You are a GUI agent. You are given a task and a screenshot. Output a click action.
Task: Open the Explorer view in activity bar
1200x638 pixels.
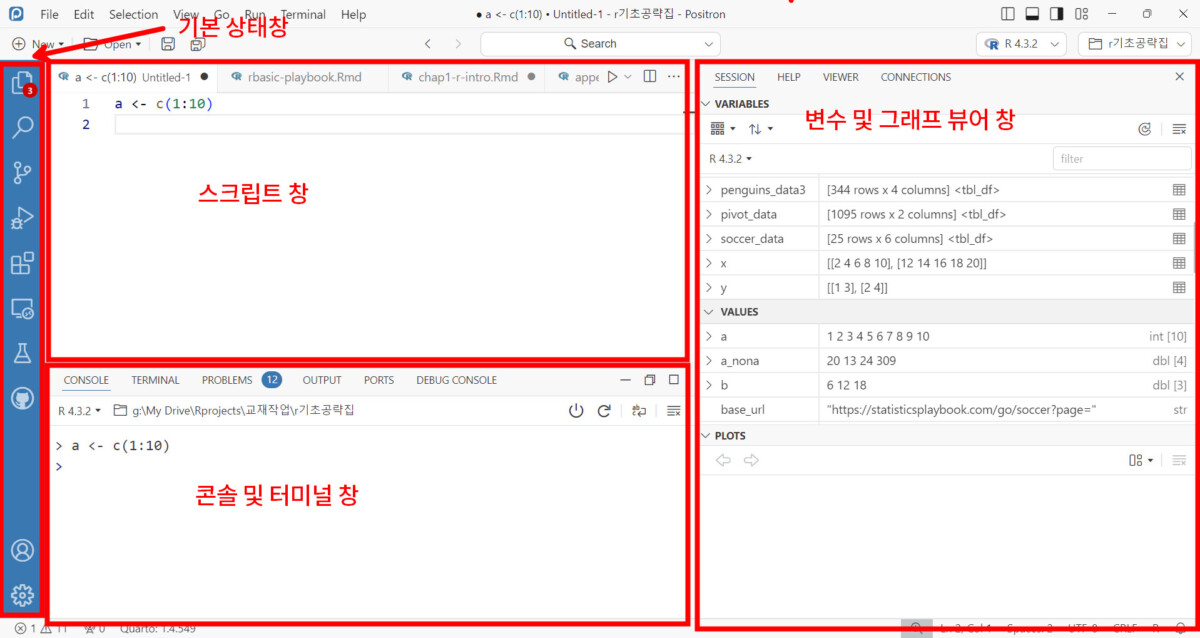coord(22,83)
